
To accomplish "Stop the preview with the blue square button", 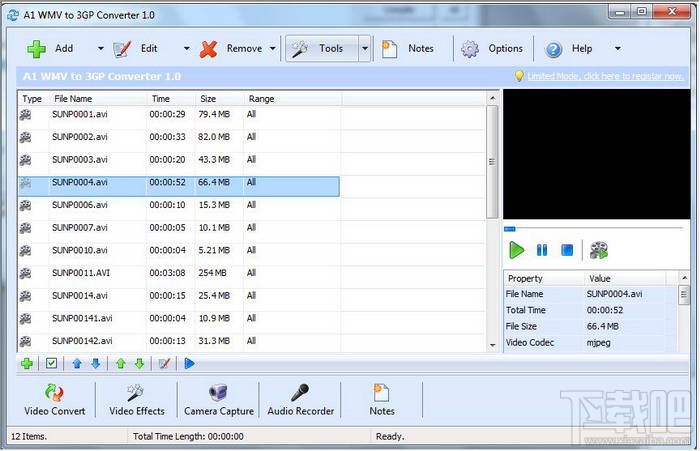I will (x=567, y=250).
